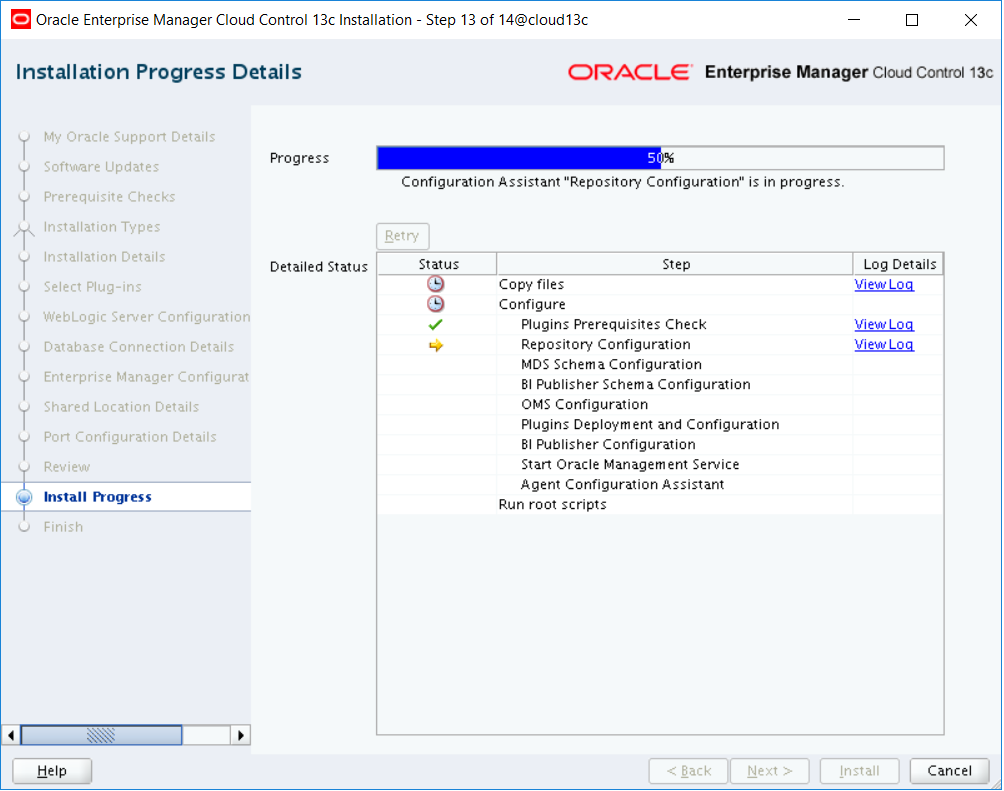Click the Install button
The image size is (1004, 791).
coord(859,771)
